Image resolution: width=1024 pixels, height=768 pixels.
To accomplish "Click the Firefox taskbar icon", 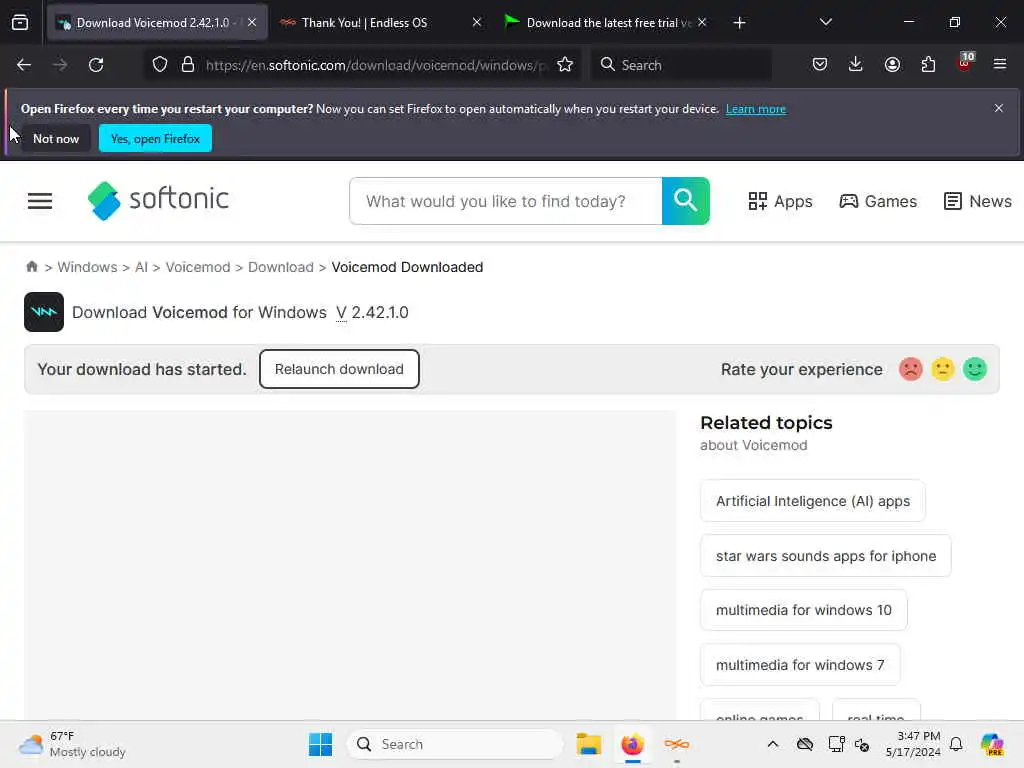I will 632,744.
